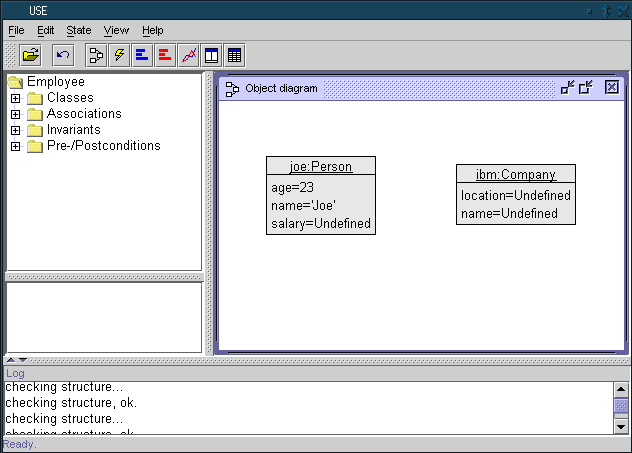Open the View menu
The height and width of the screenshot is (453, 632).
tap(116, 30)
